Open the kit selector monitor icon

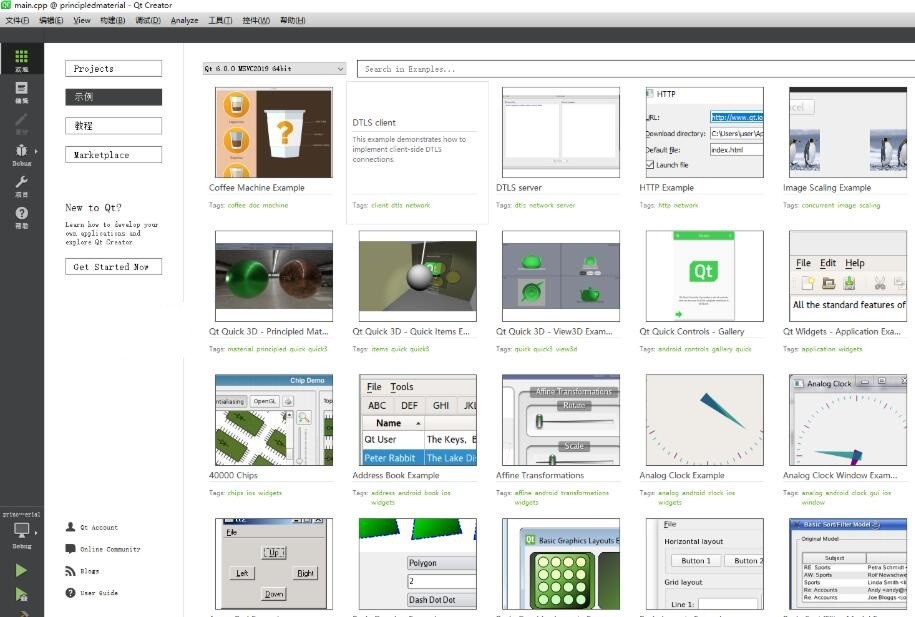click(x=22, y=533)
